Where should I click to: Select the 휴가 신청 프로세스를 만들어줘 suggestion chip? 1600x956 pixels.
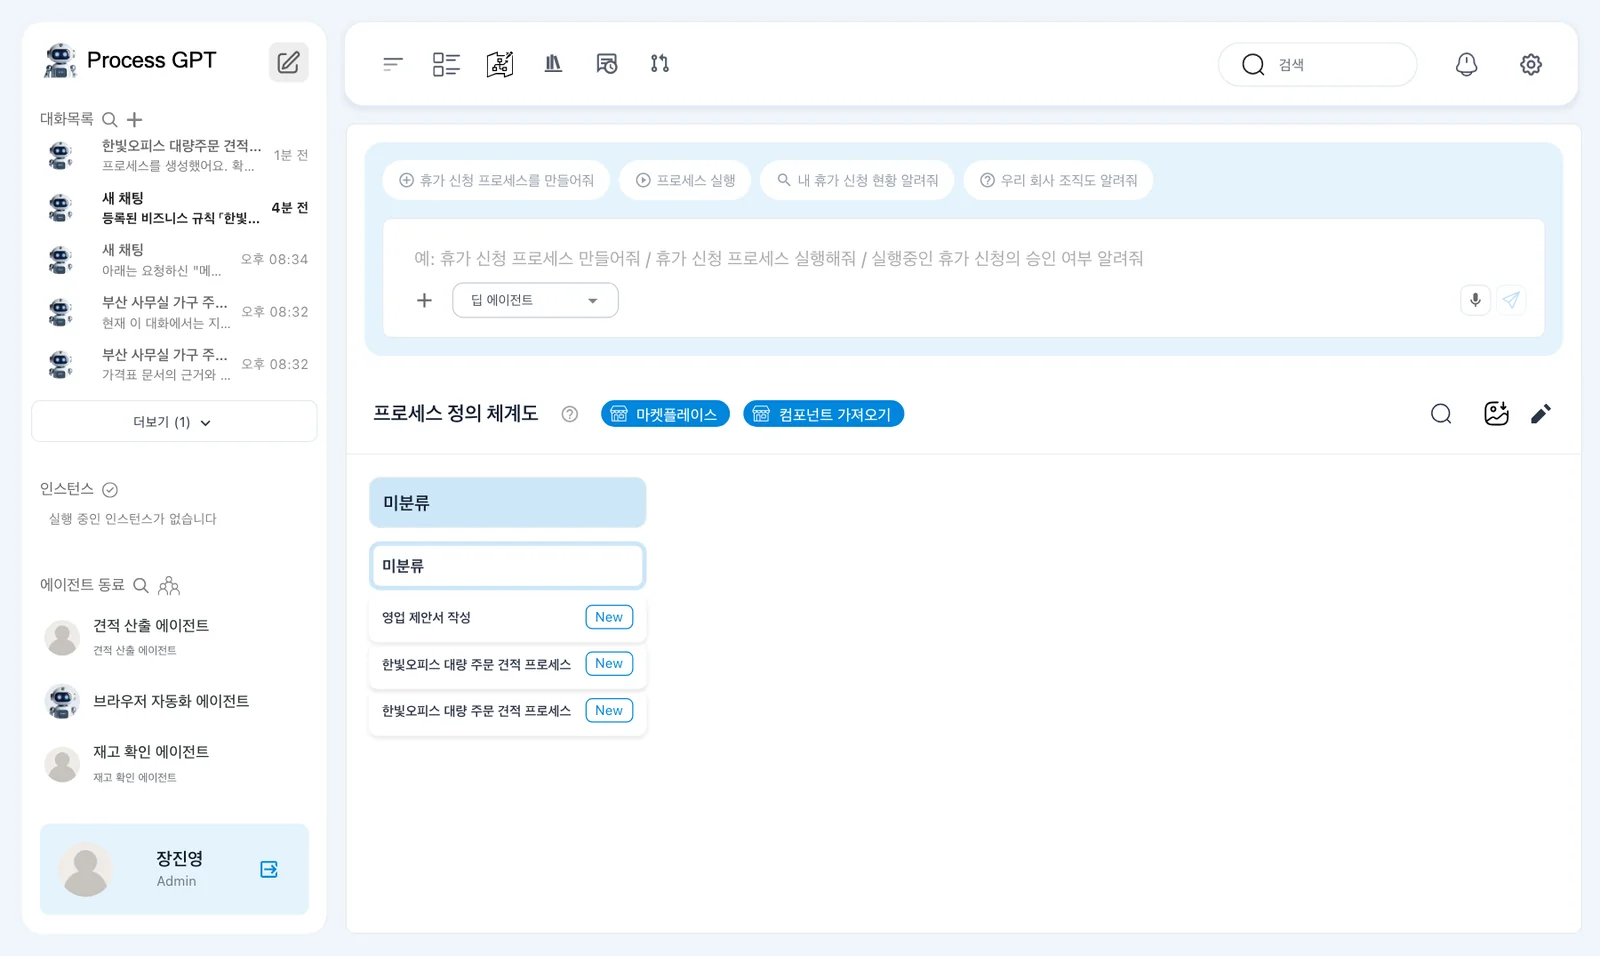point(496,180)
